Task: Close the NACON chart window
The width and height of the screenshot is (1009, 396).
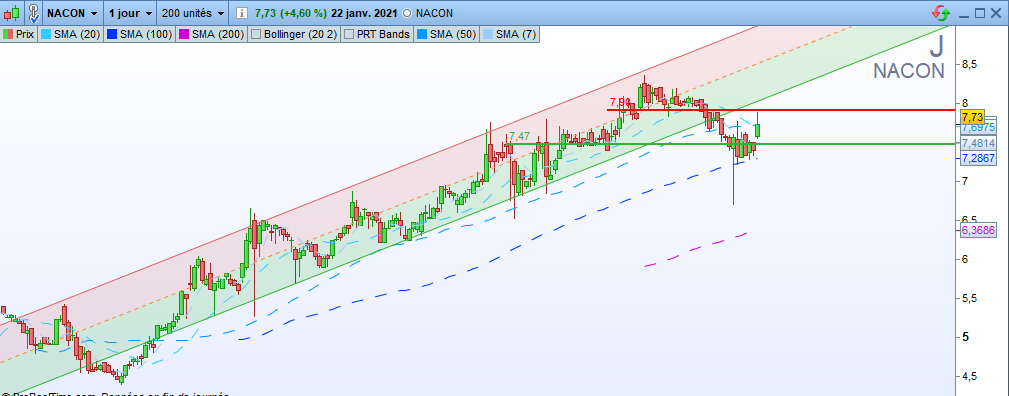Action: pyautogui.click(x=997, y=14)
